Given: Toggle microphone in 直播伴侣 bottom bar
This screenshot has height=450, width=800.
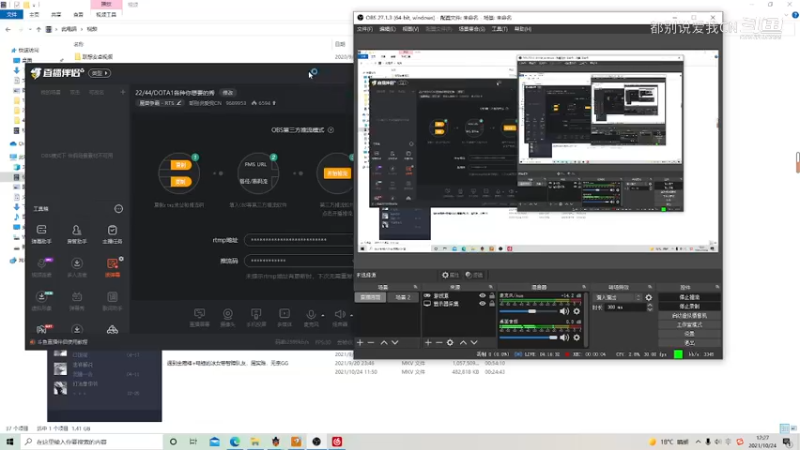Looking at the screenshot, I should pos(311,315).
